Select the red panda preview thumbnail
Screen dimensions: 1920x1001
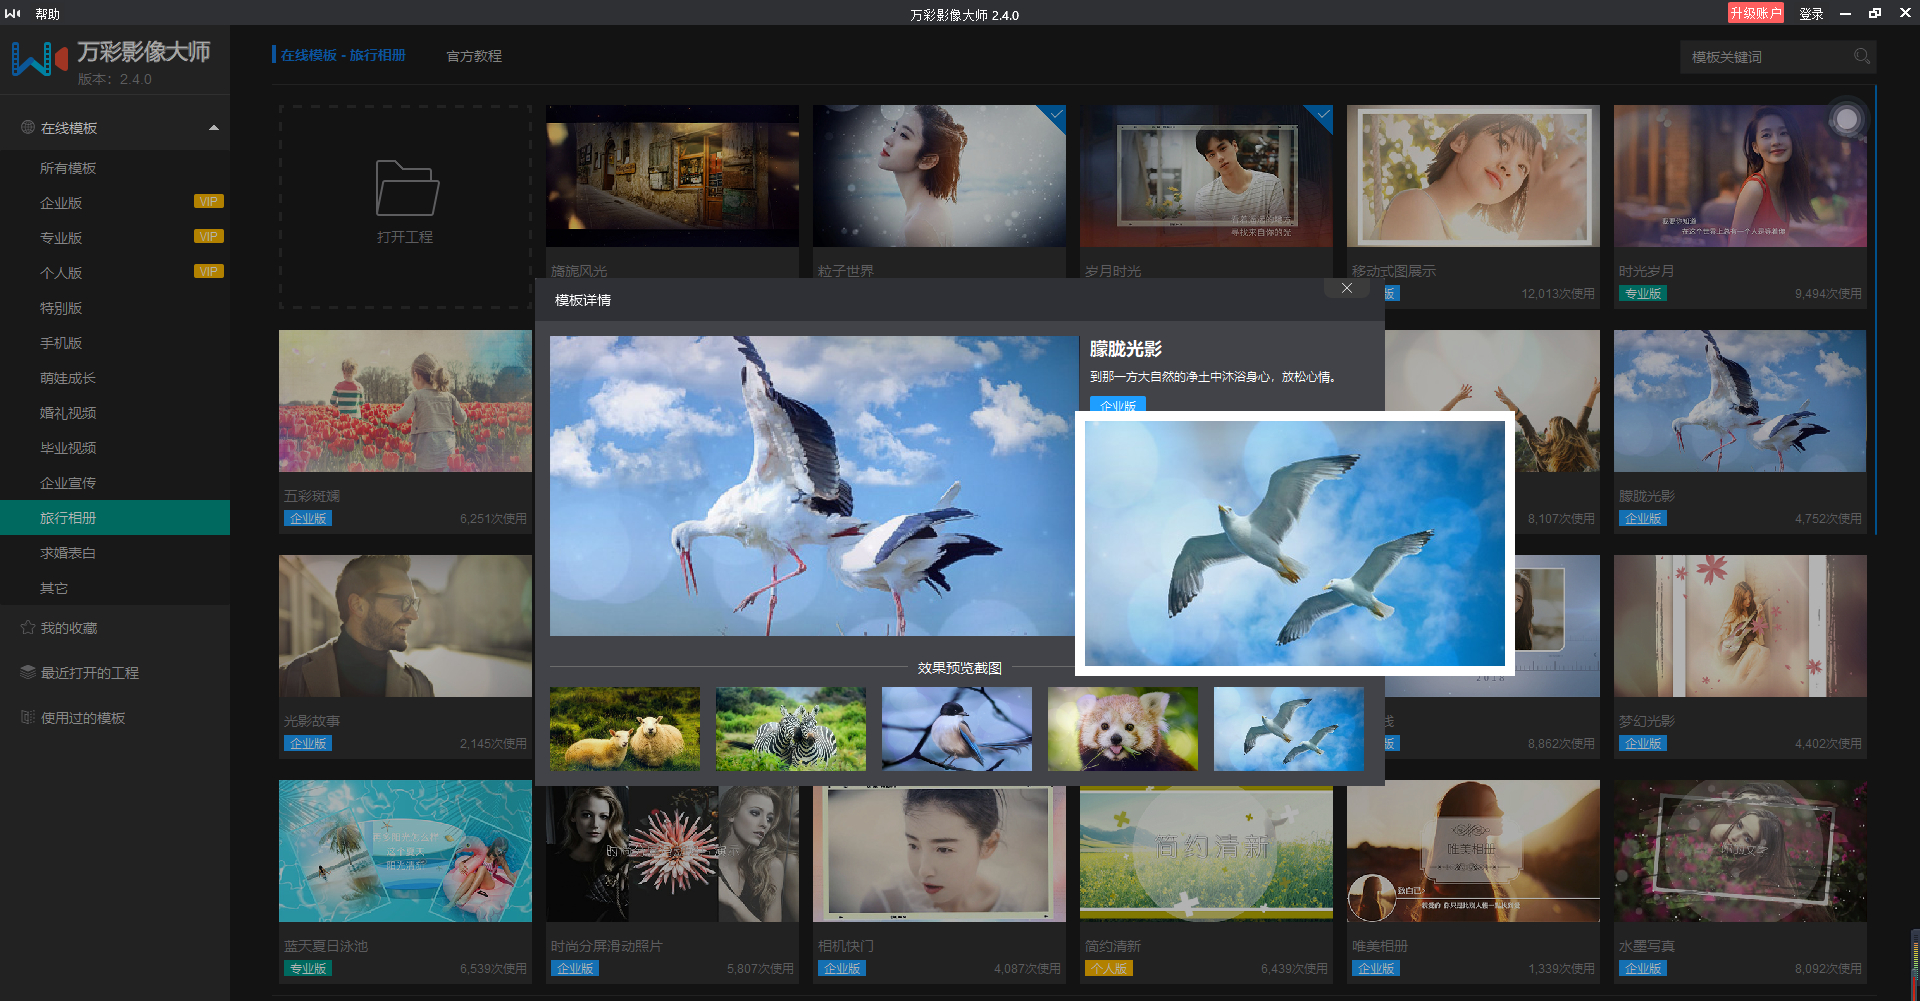(1123, 729)
